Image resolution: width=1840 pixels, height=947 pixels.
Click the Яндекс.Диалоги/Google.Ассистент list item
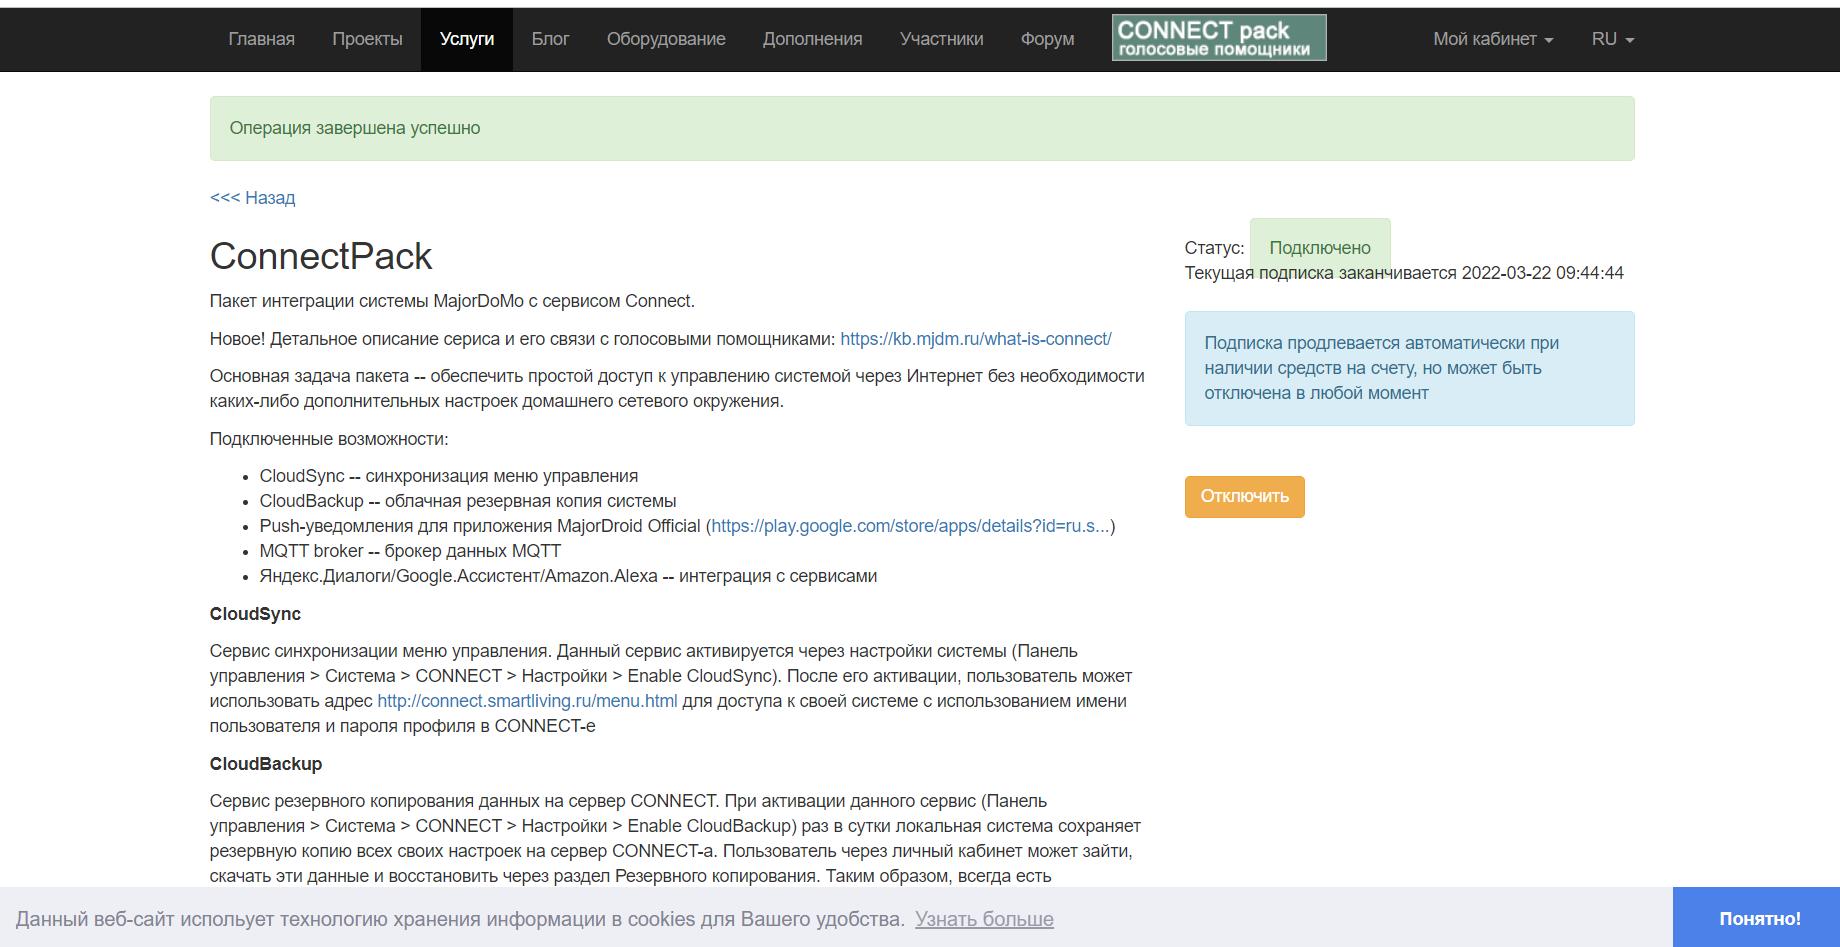(x=568, y=576)
